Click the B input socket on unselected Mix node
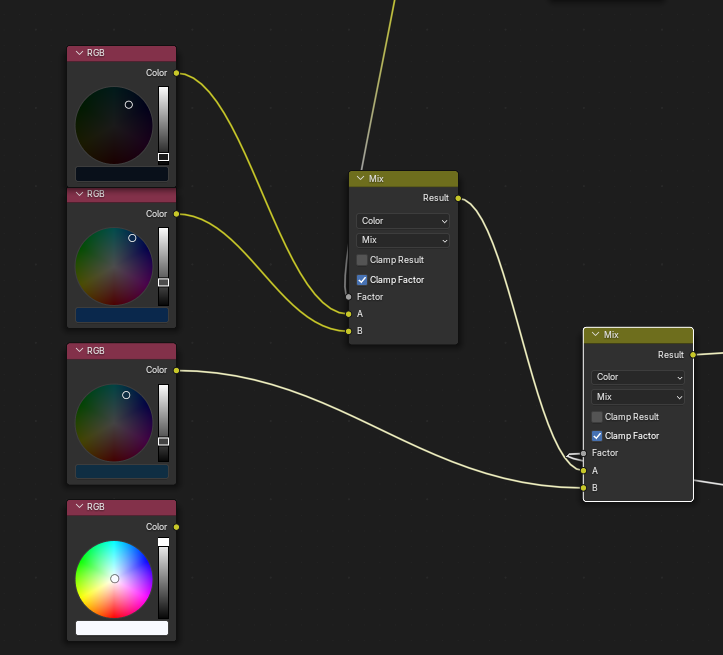 pos(349,331)
